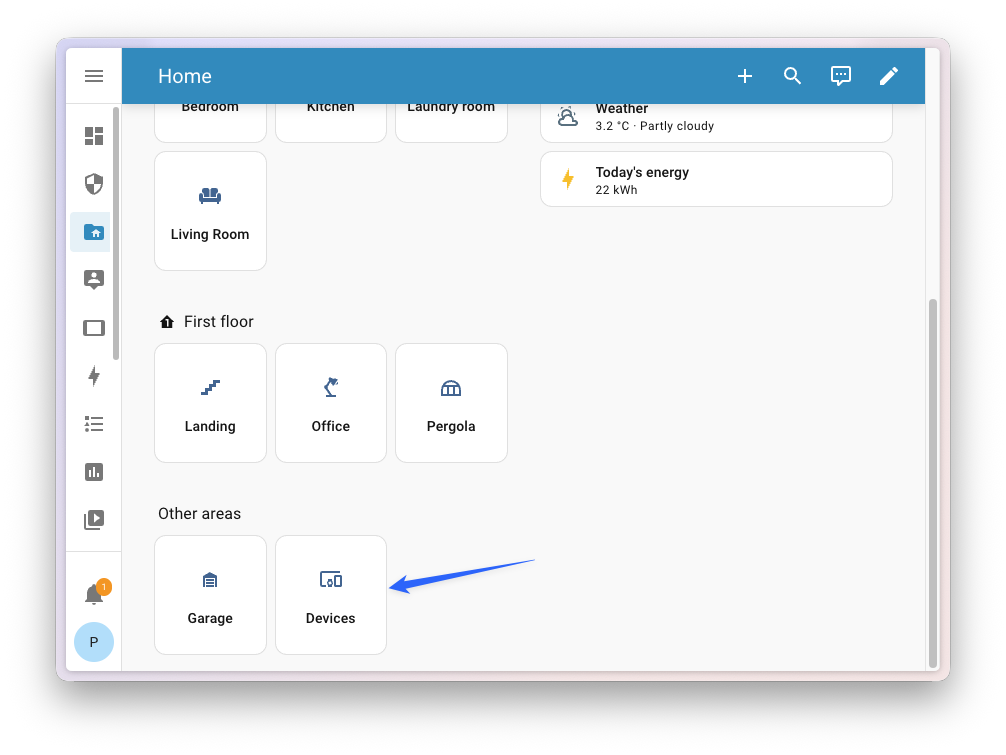Open the Media browser sidebar icon
Viewport: 1006px width, 755px height.
click(93, 519)
